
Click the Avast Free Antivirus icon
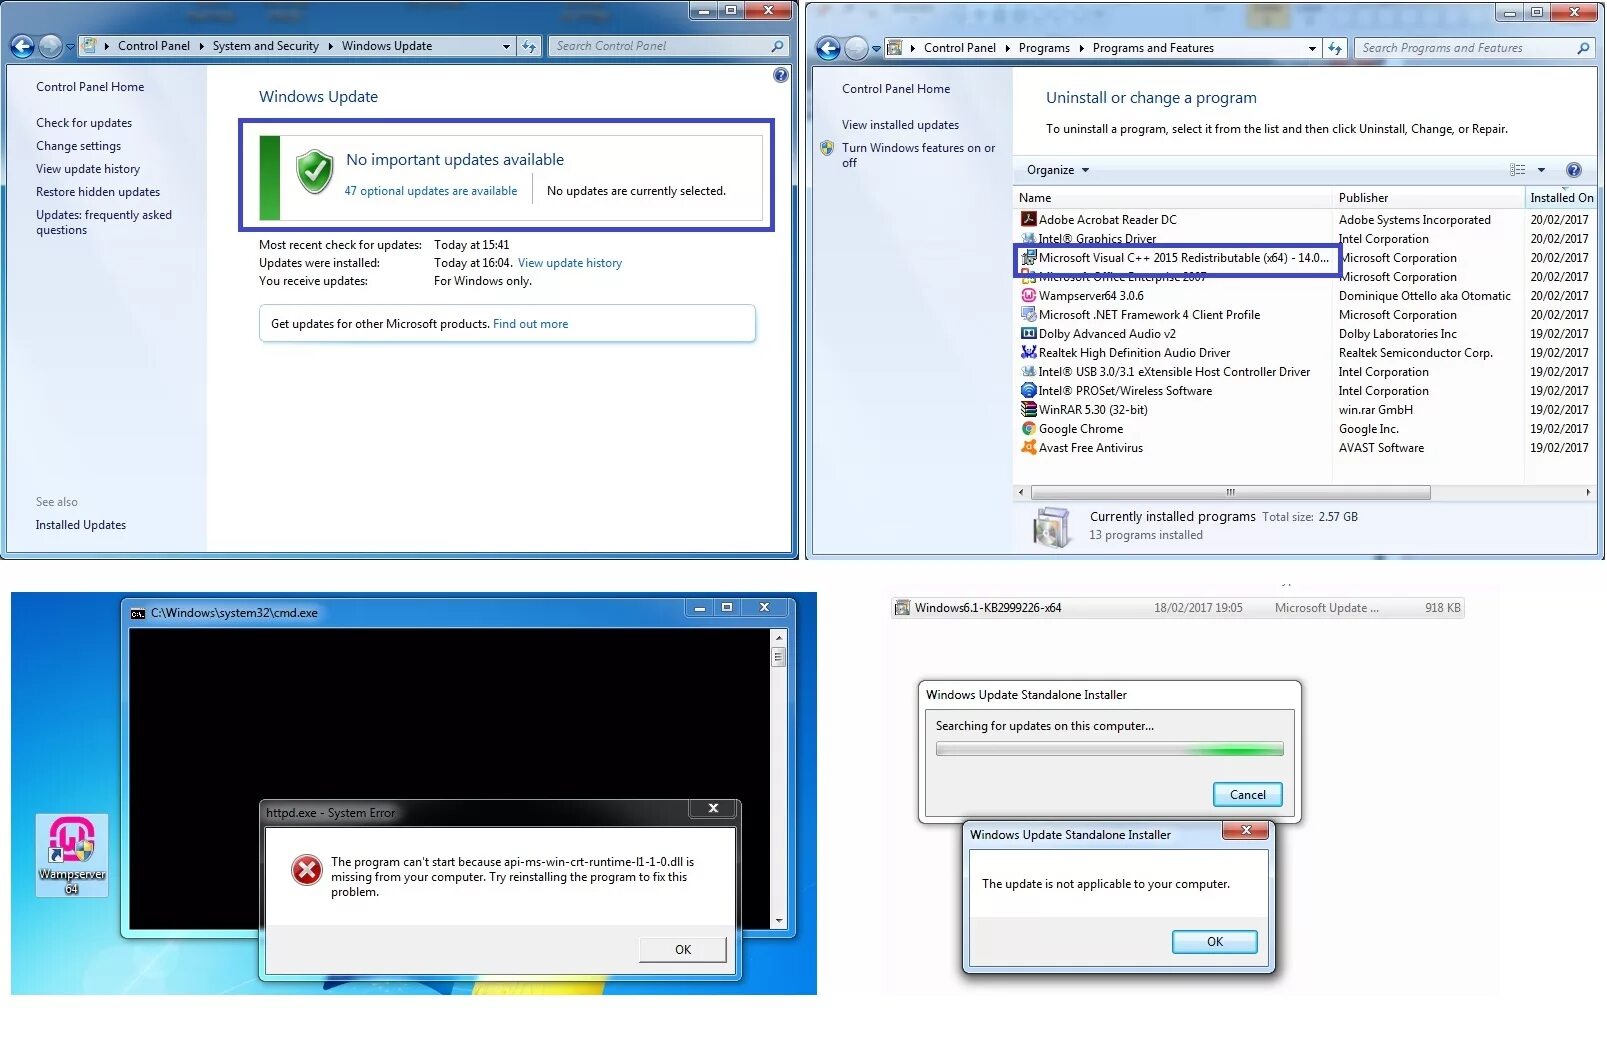tap(1028, 447)
